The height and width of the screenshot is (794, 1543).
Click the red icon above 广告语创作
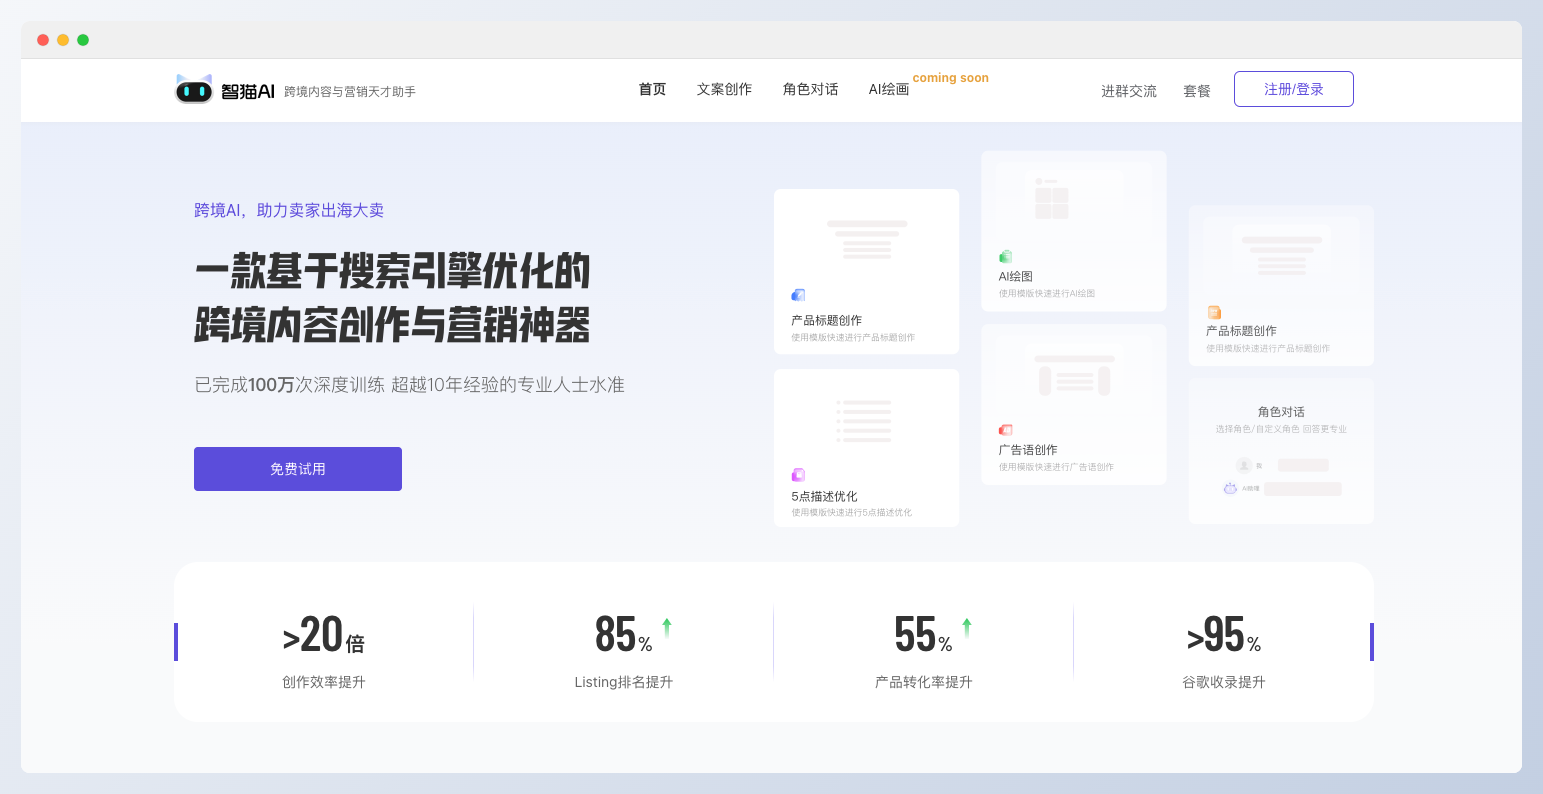1005,430
